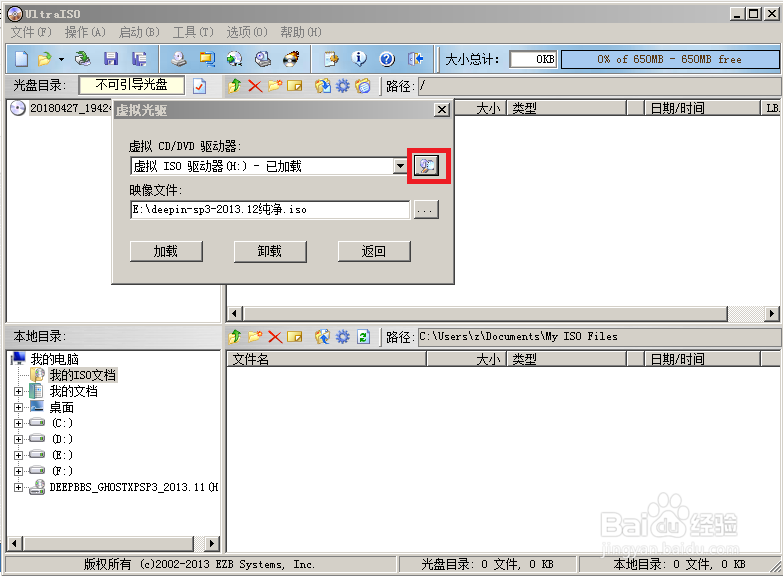Expand the DEEPBBS_GHOSTXPSP3_2013.11 node
The image size is (783, 576).
(18, 487)
